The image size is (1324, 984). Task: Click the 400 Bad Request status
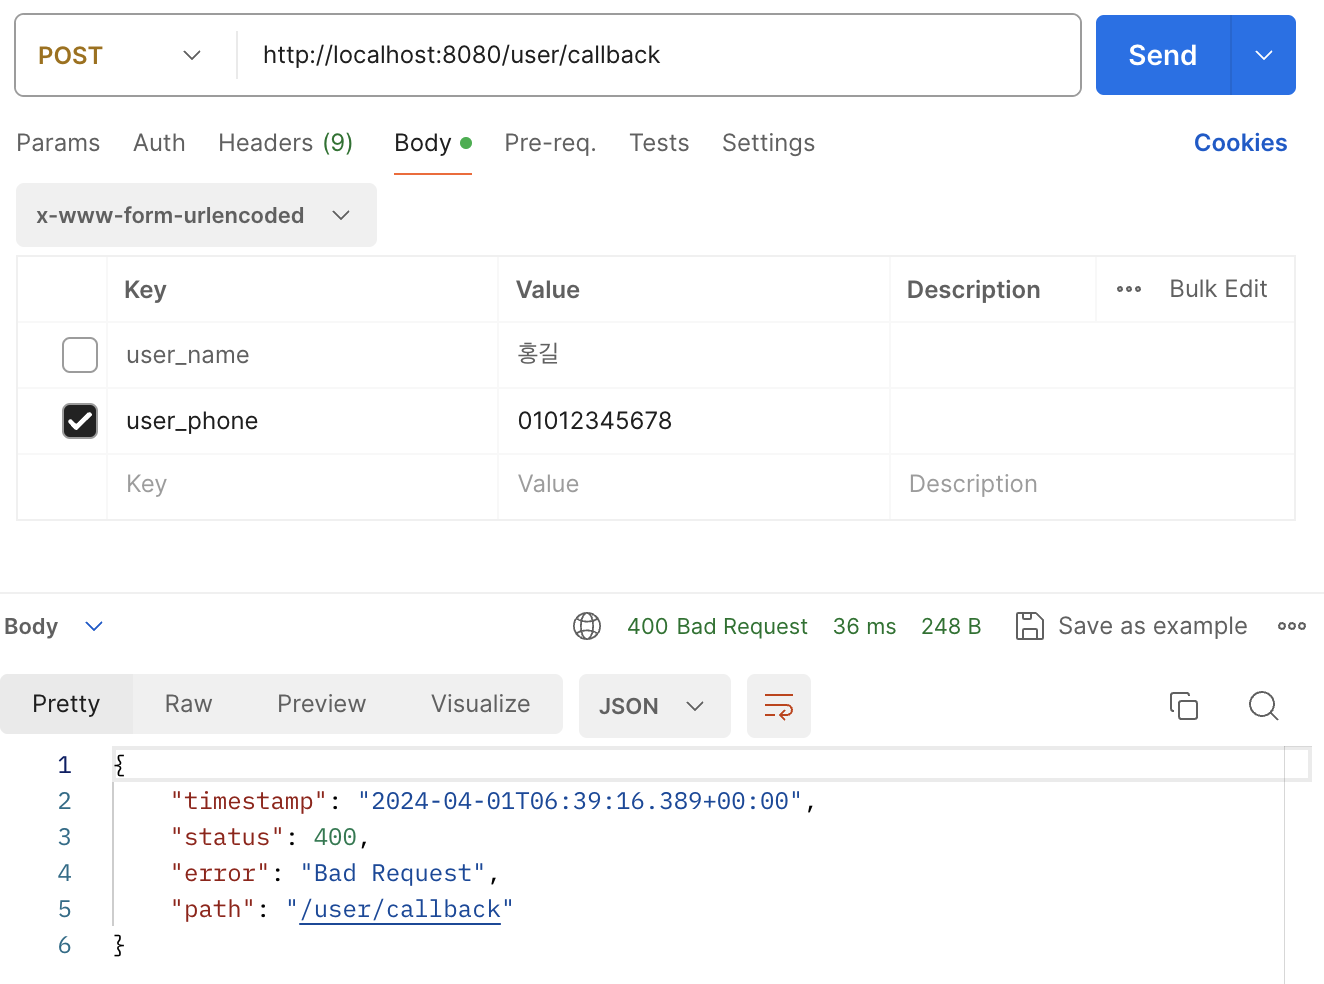click(717, 626)
